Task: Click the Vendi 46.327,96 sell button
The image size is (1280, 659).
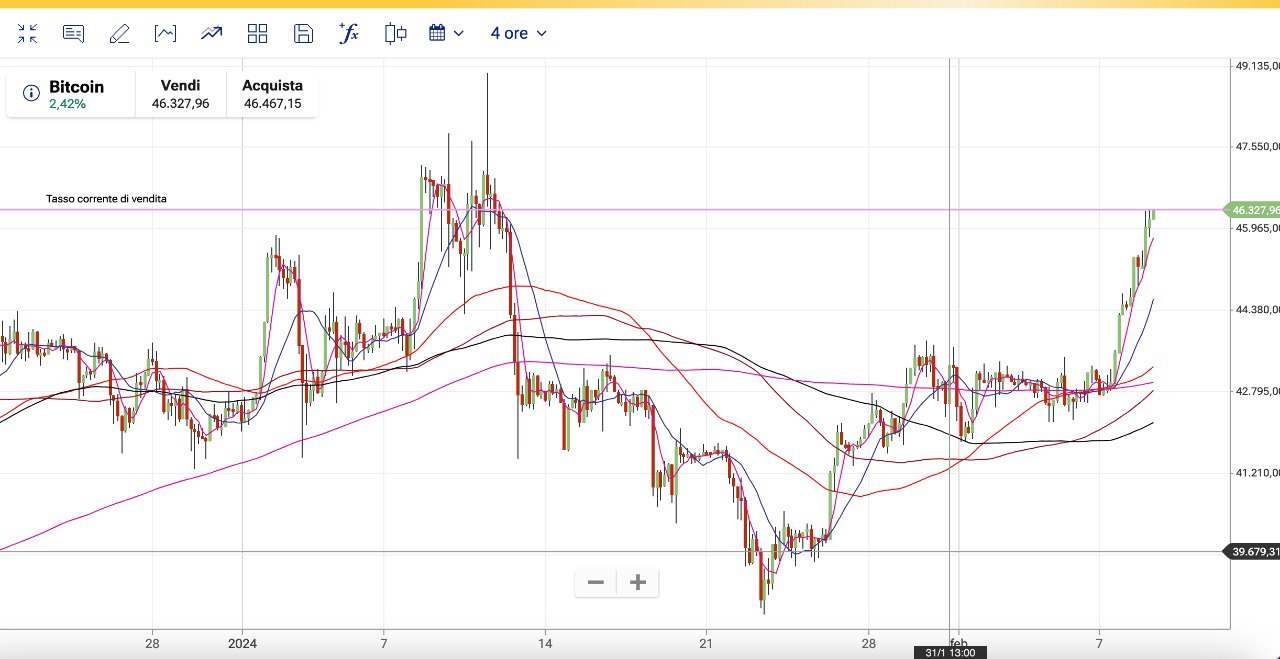Action: tap(180, 94)
